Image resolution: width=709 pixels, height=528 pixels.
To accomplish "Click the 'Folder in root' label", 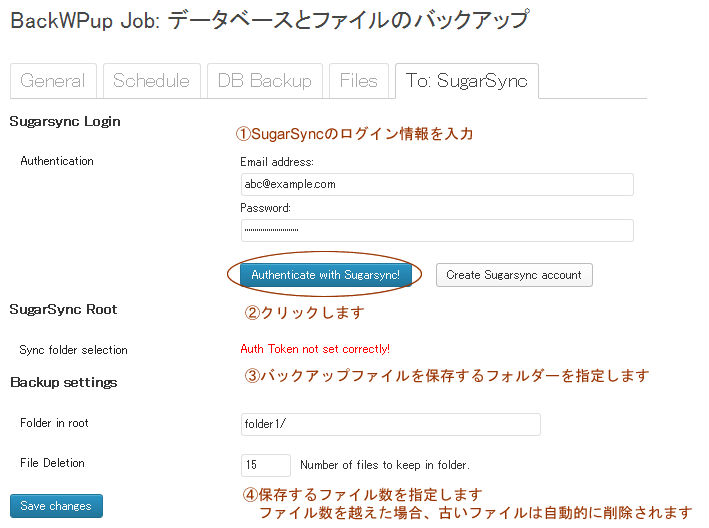I will click(x=54, y=423).
